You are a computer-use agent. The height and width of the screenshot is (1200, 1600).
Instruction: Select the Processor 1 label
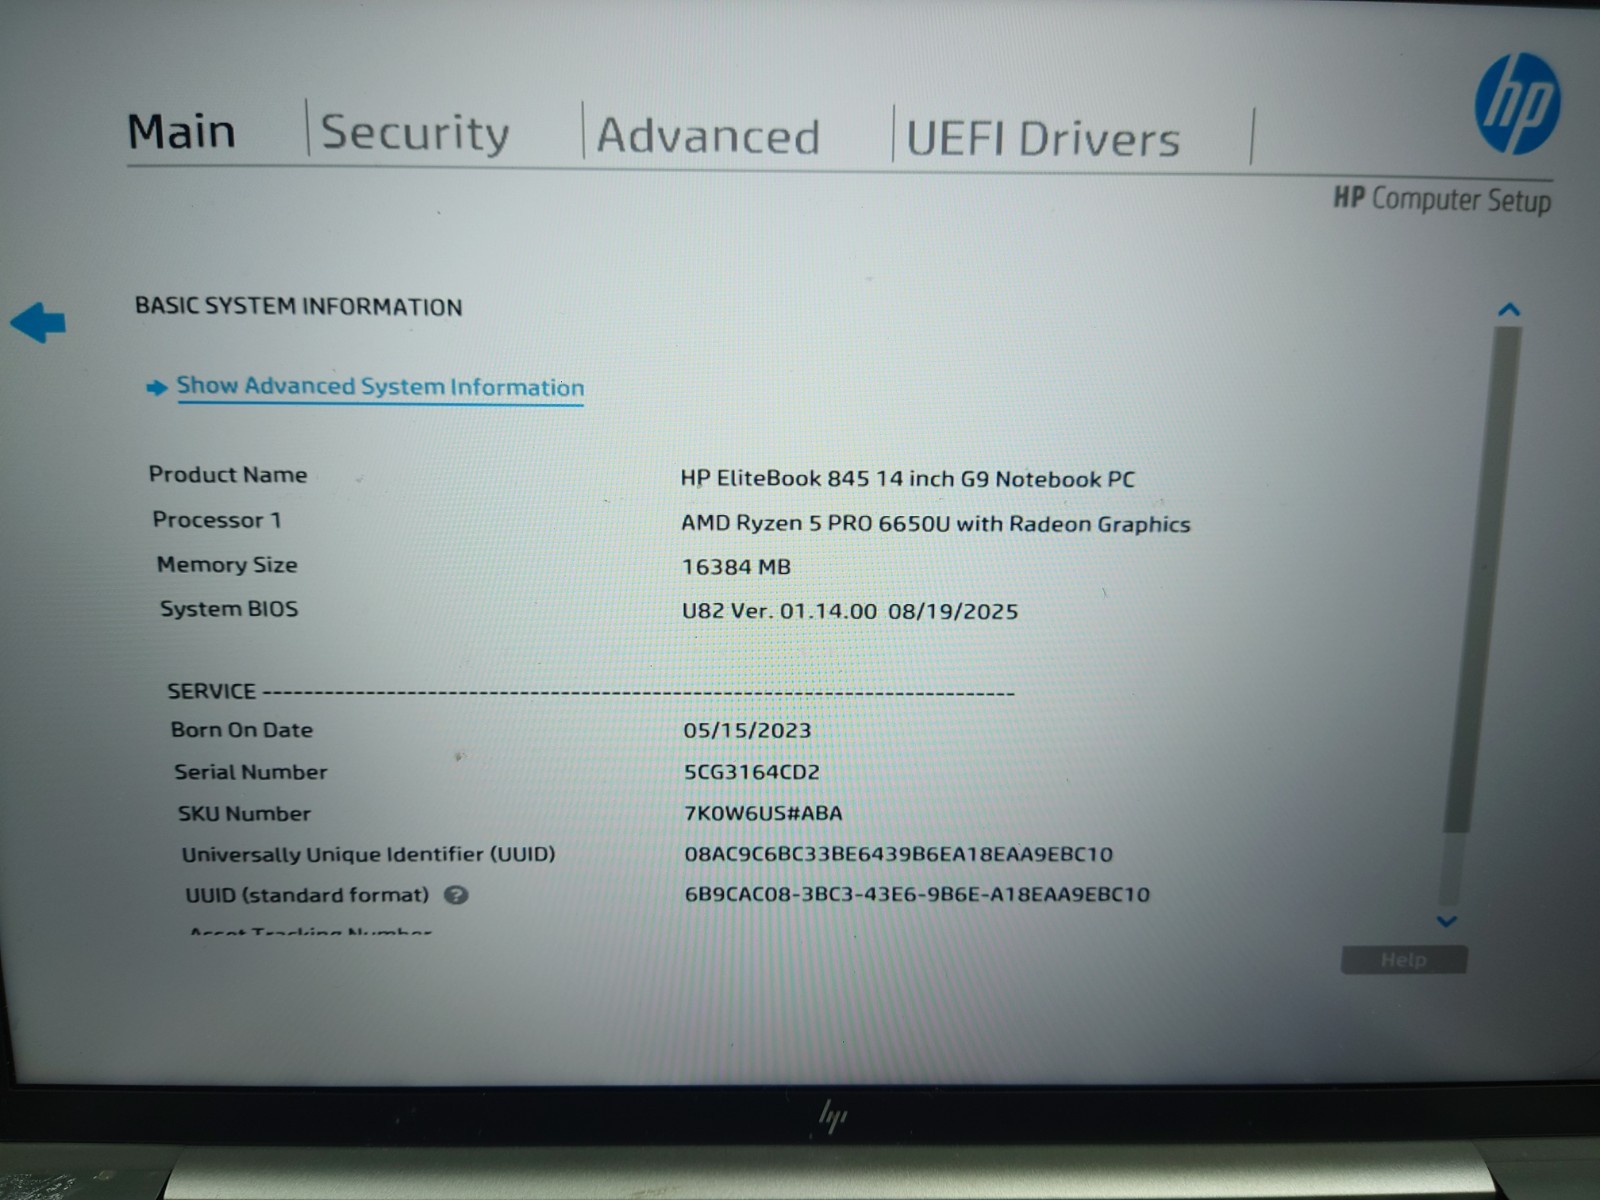tap(217, 520)
